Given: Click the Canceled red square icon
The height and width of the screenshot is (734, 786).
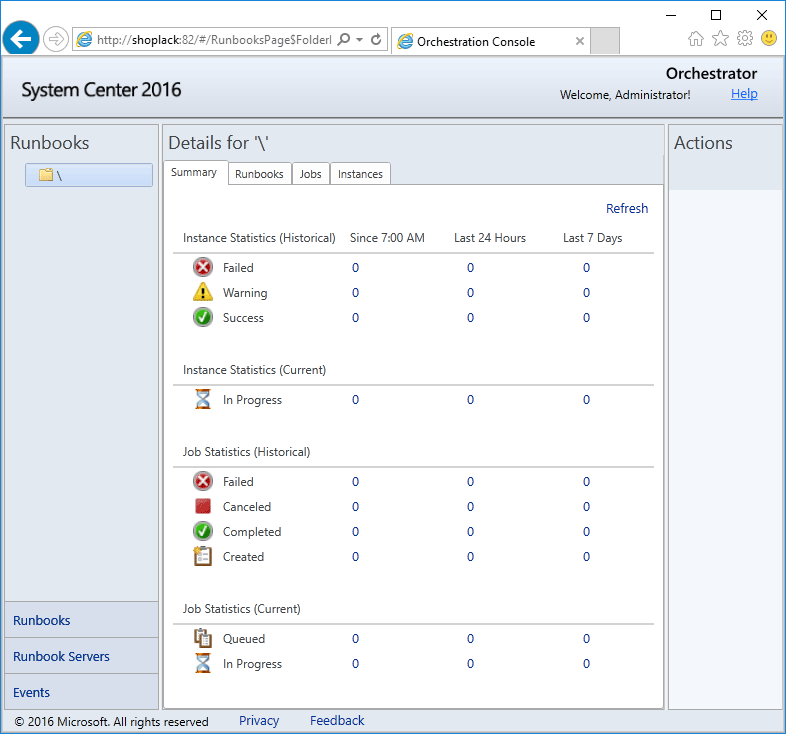Looking at the screenshot, I should tap(203, 506).
